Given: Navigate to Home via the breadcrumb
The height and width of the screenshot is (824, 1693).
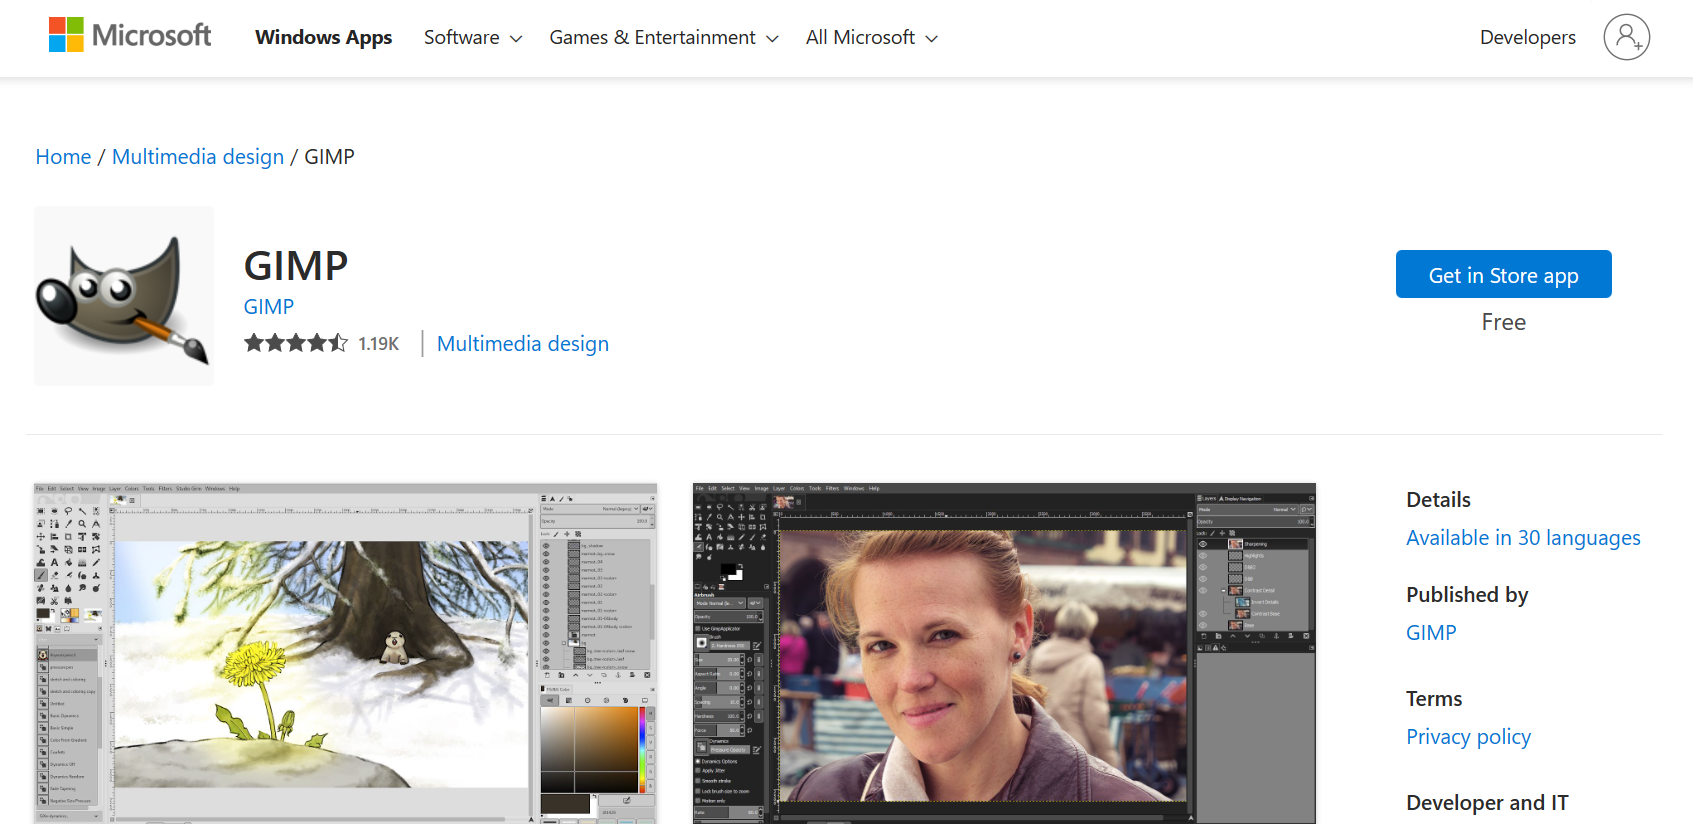Looking at the screenshot, I should [63, 157].
